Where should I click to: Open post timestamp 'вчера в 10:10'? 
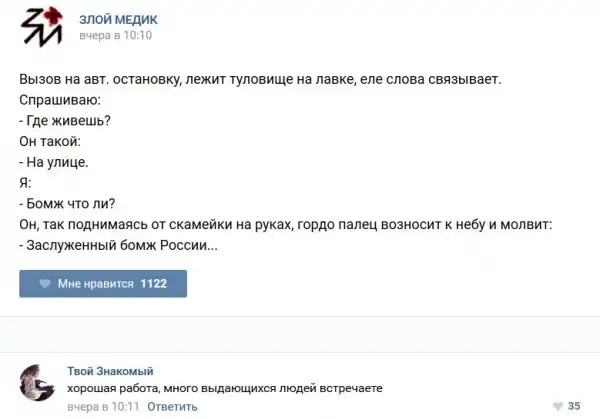pyautogui.click(x=115, y=35)
